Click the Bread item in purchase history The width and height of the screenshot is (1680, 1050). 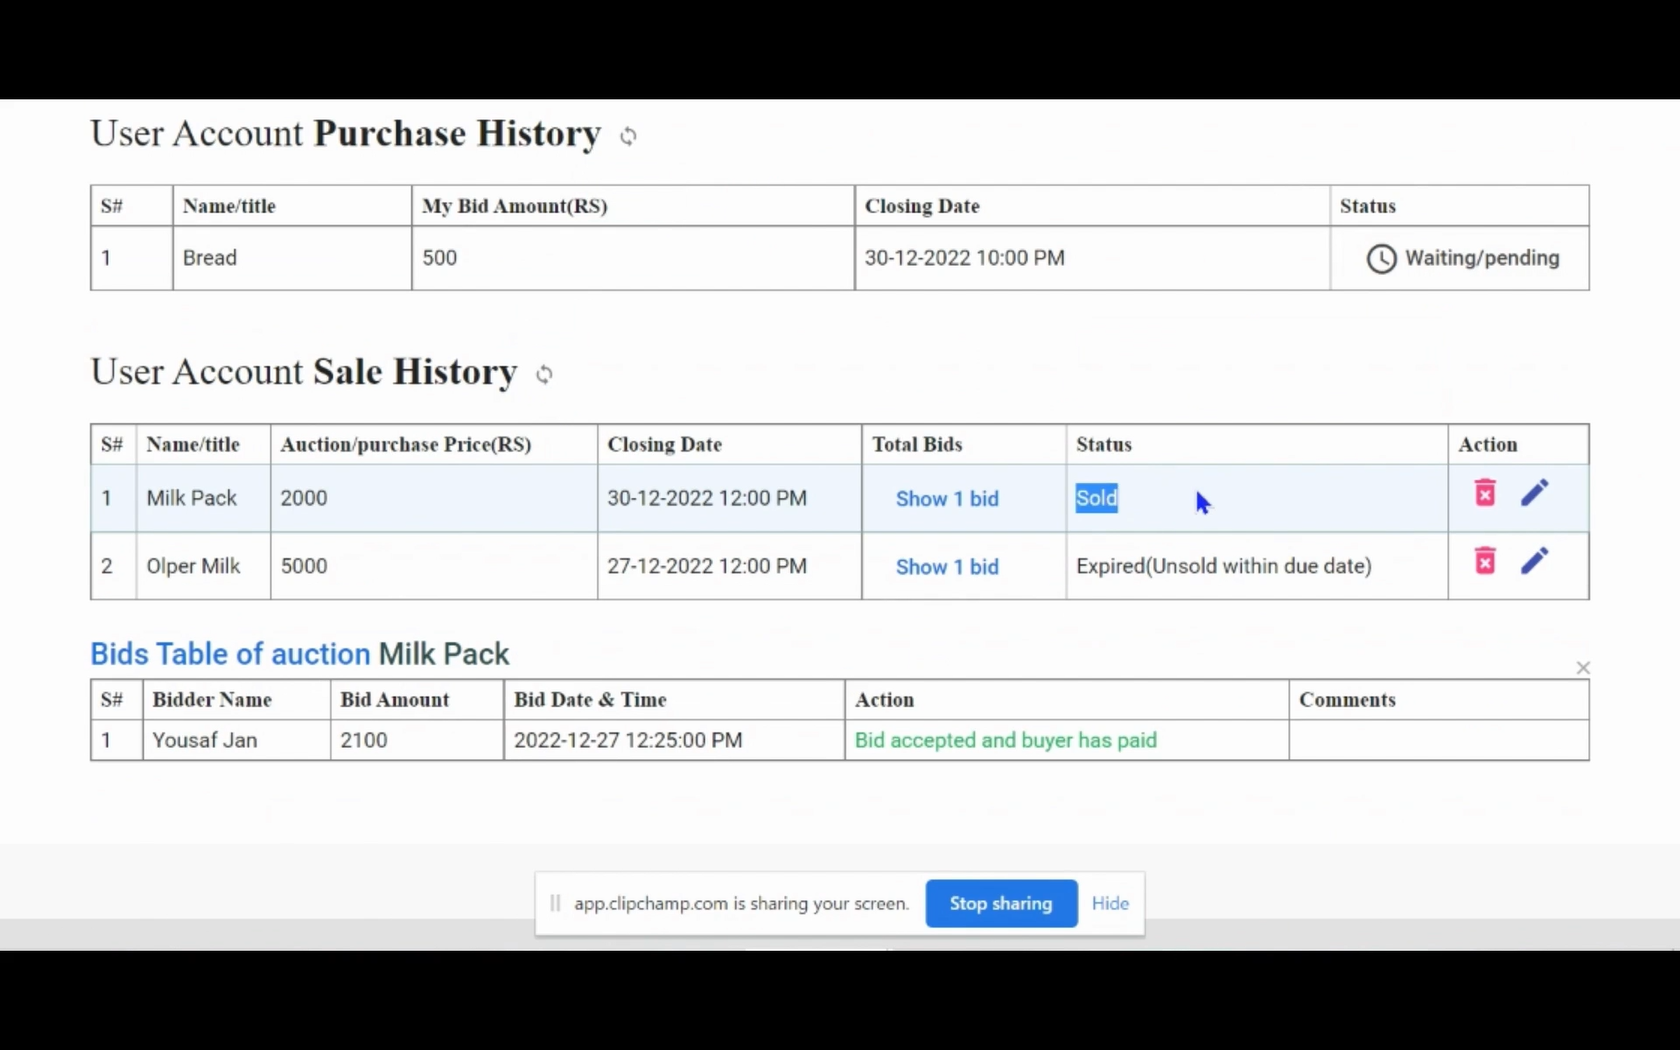210,258
